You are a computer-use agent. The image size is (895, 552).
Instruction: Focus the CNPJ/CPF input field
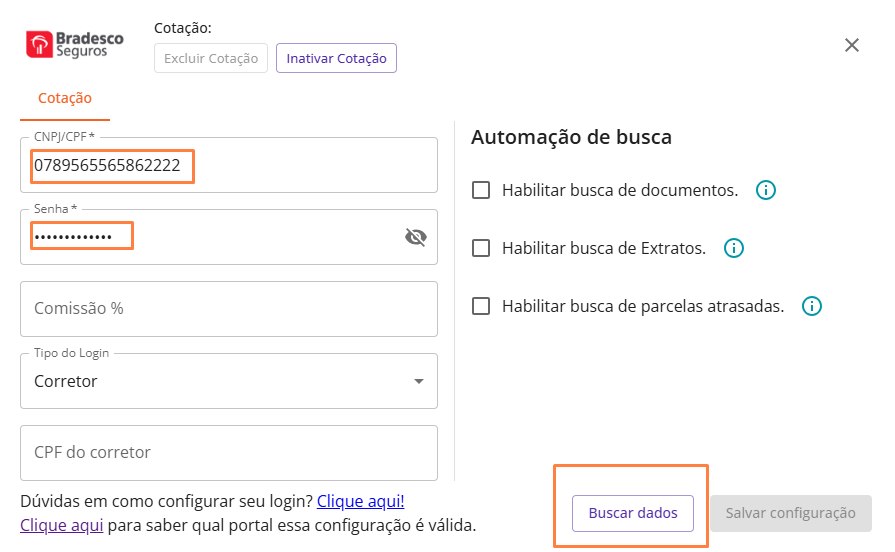click(230, 166)
